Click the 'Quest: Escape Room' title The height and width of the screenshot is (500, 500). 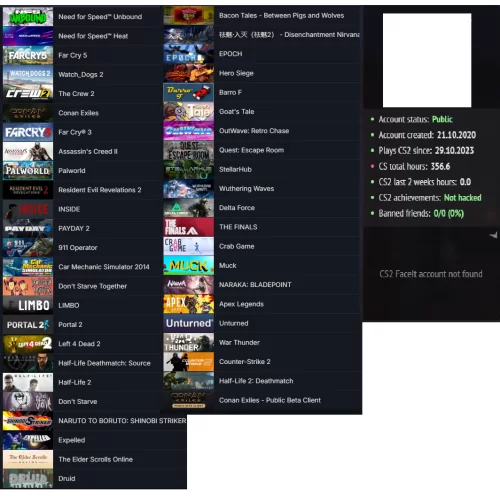pos(251,150)
